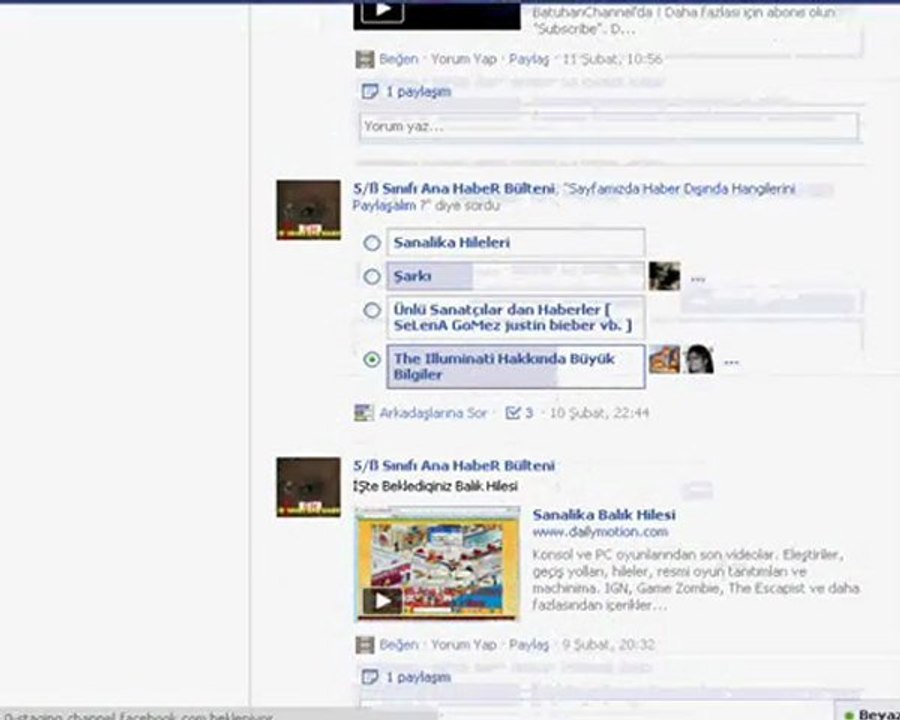Open 1 paylaşım on the 11 Şubat post
The width and height of the screenshot is (900, 720).
coord(418,92)
